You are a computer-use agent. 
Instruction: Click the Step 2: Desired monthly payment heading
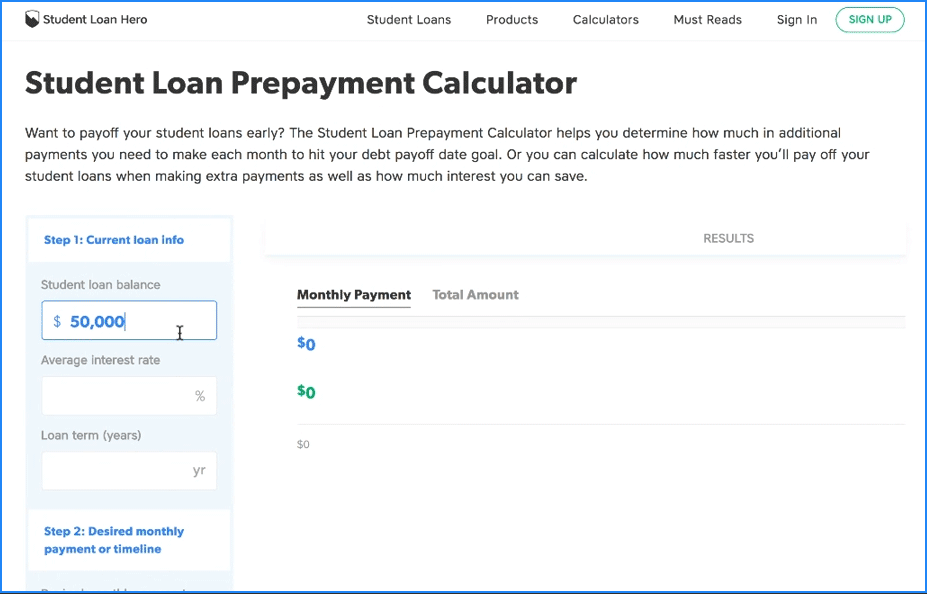114,540
